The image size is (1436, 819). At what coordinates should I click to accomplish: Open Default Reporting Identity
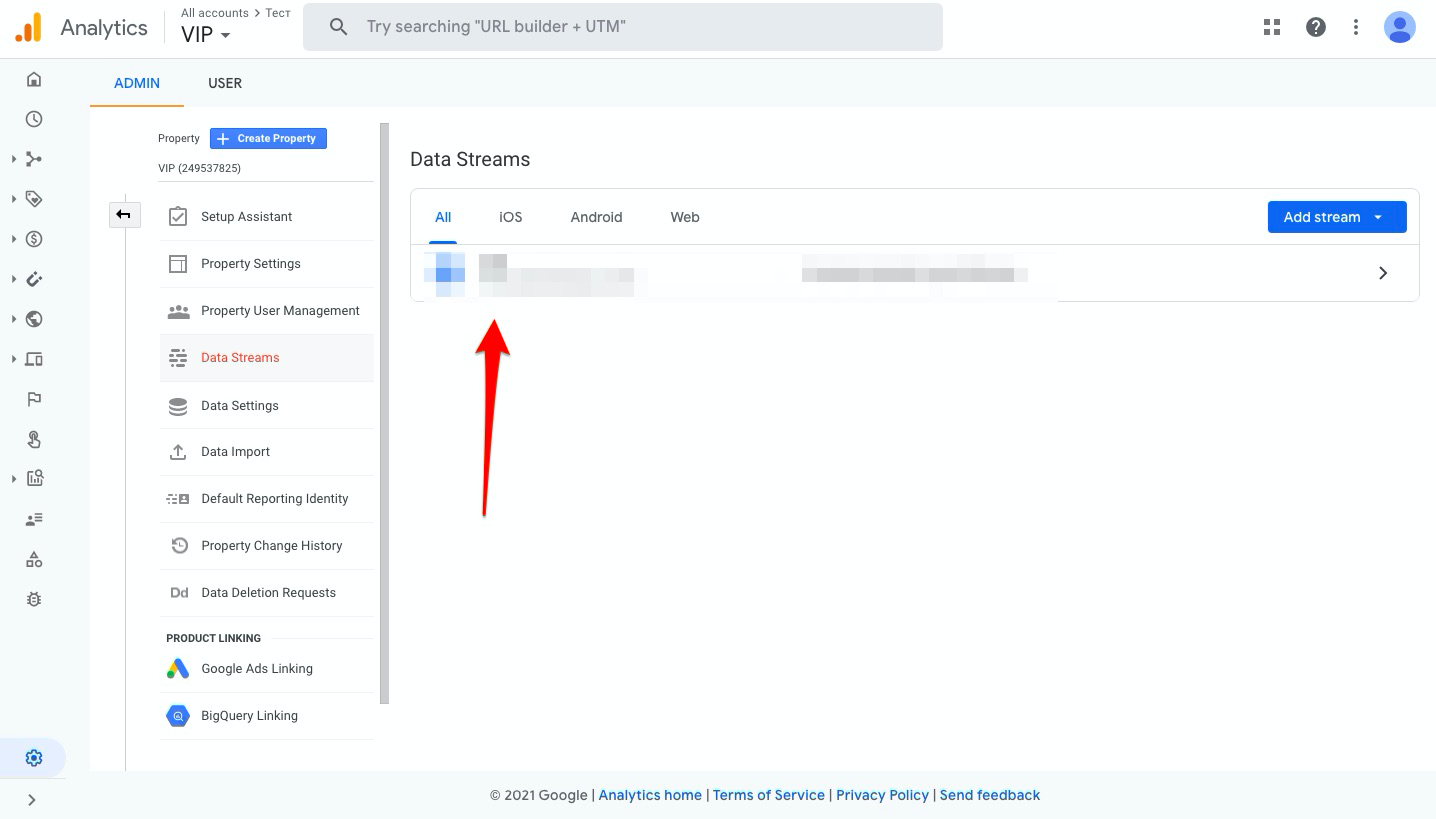coord(266,499)
